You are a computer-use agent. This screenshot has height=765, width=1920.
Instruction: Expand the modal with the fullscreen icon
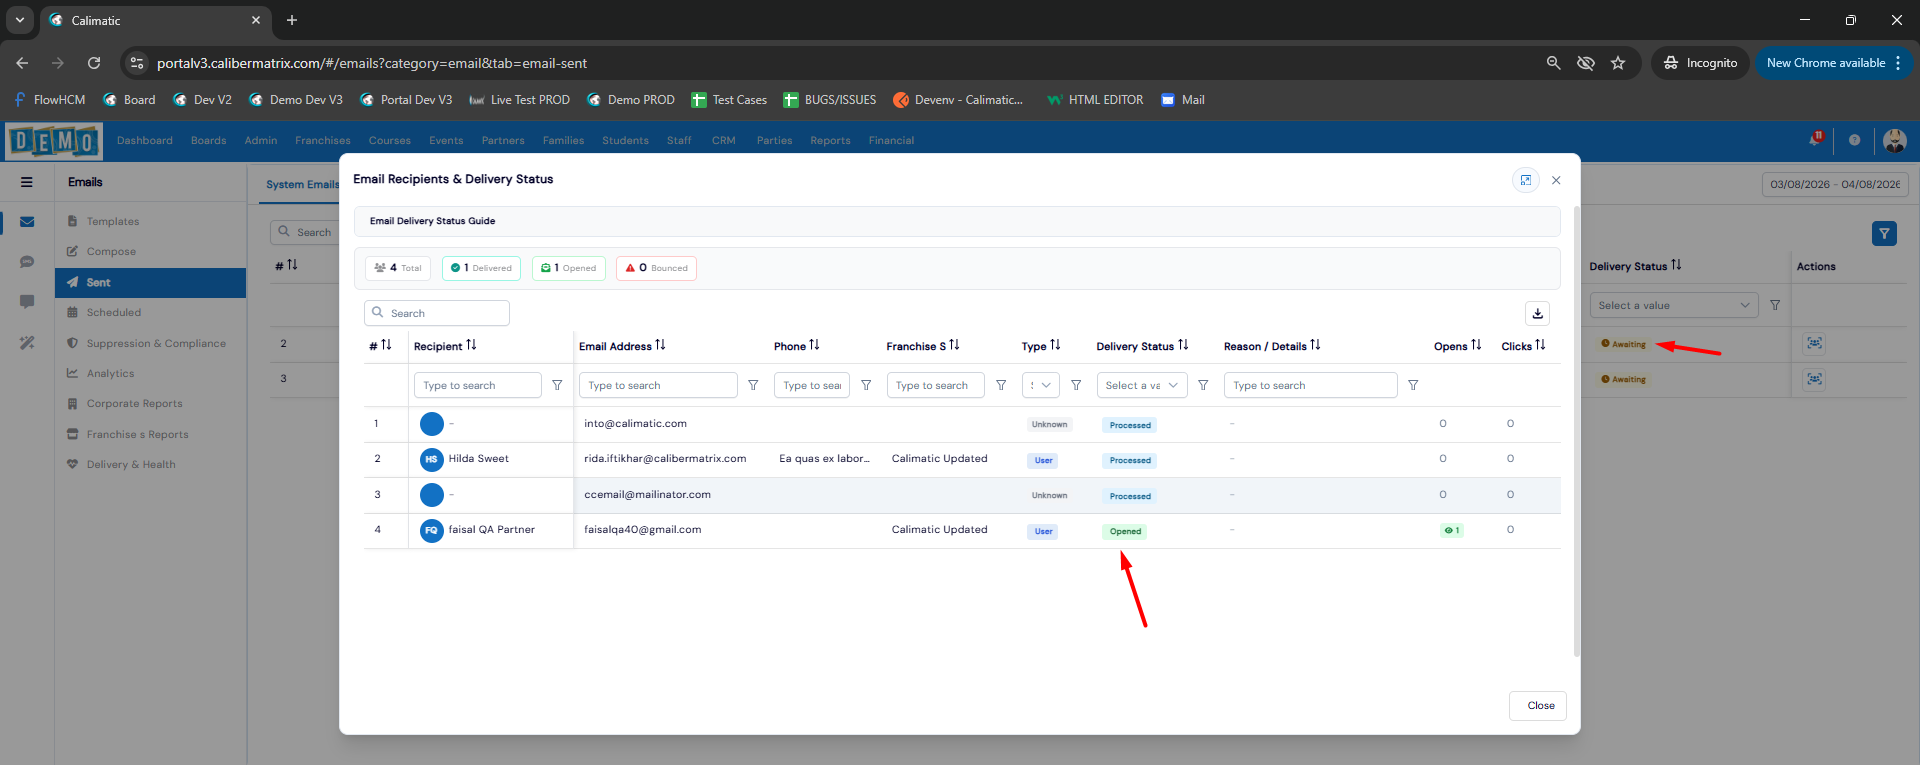coord(1525,180)
